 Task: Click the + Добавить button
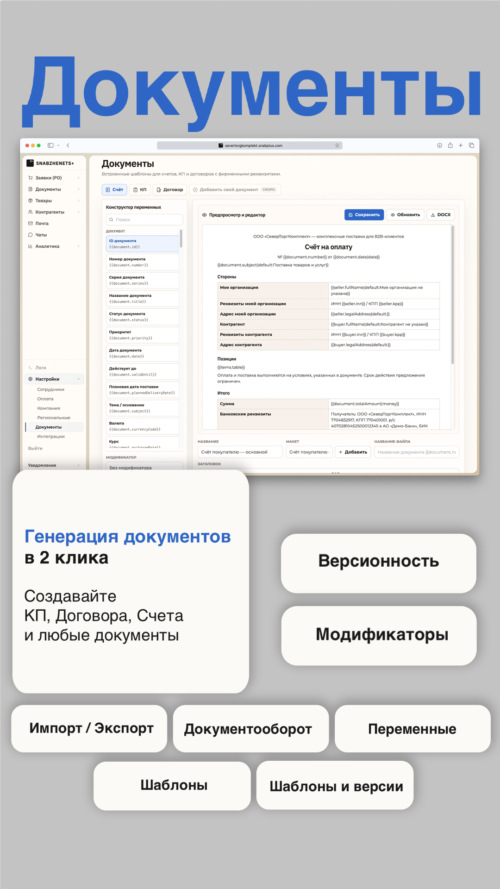pos(353,452)
